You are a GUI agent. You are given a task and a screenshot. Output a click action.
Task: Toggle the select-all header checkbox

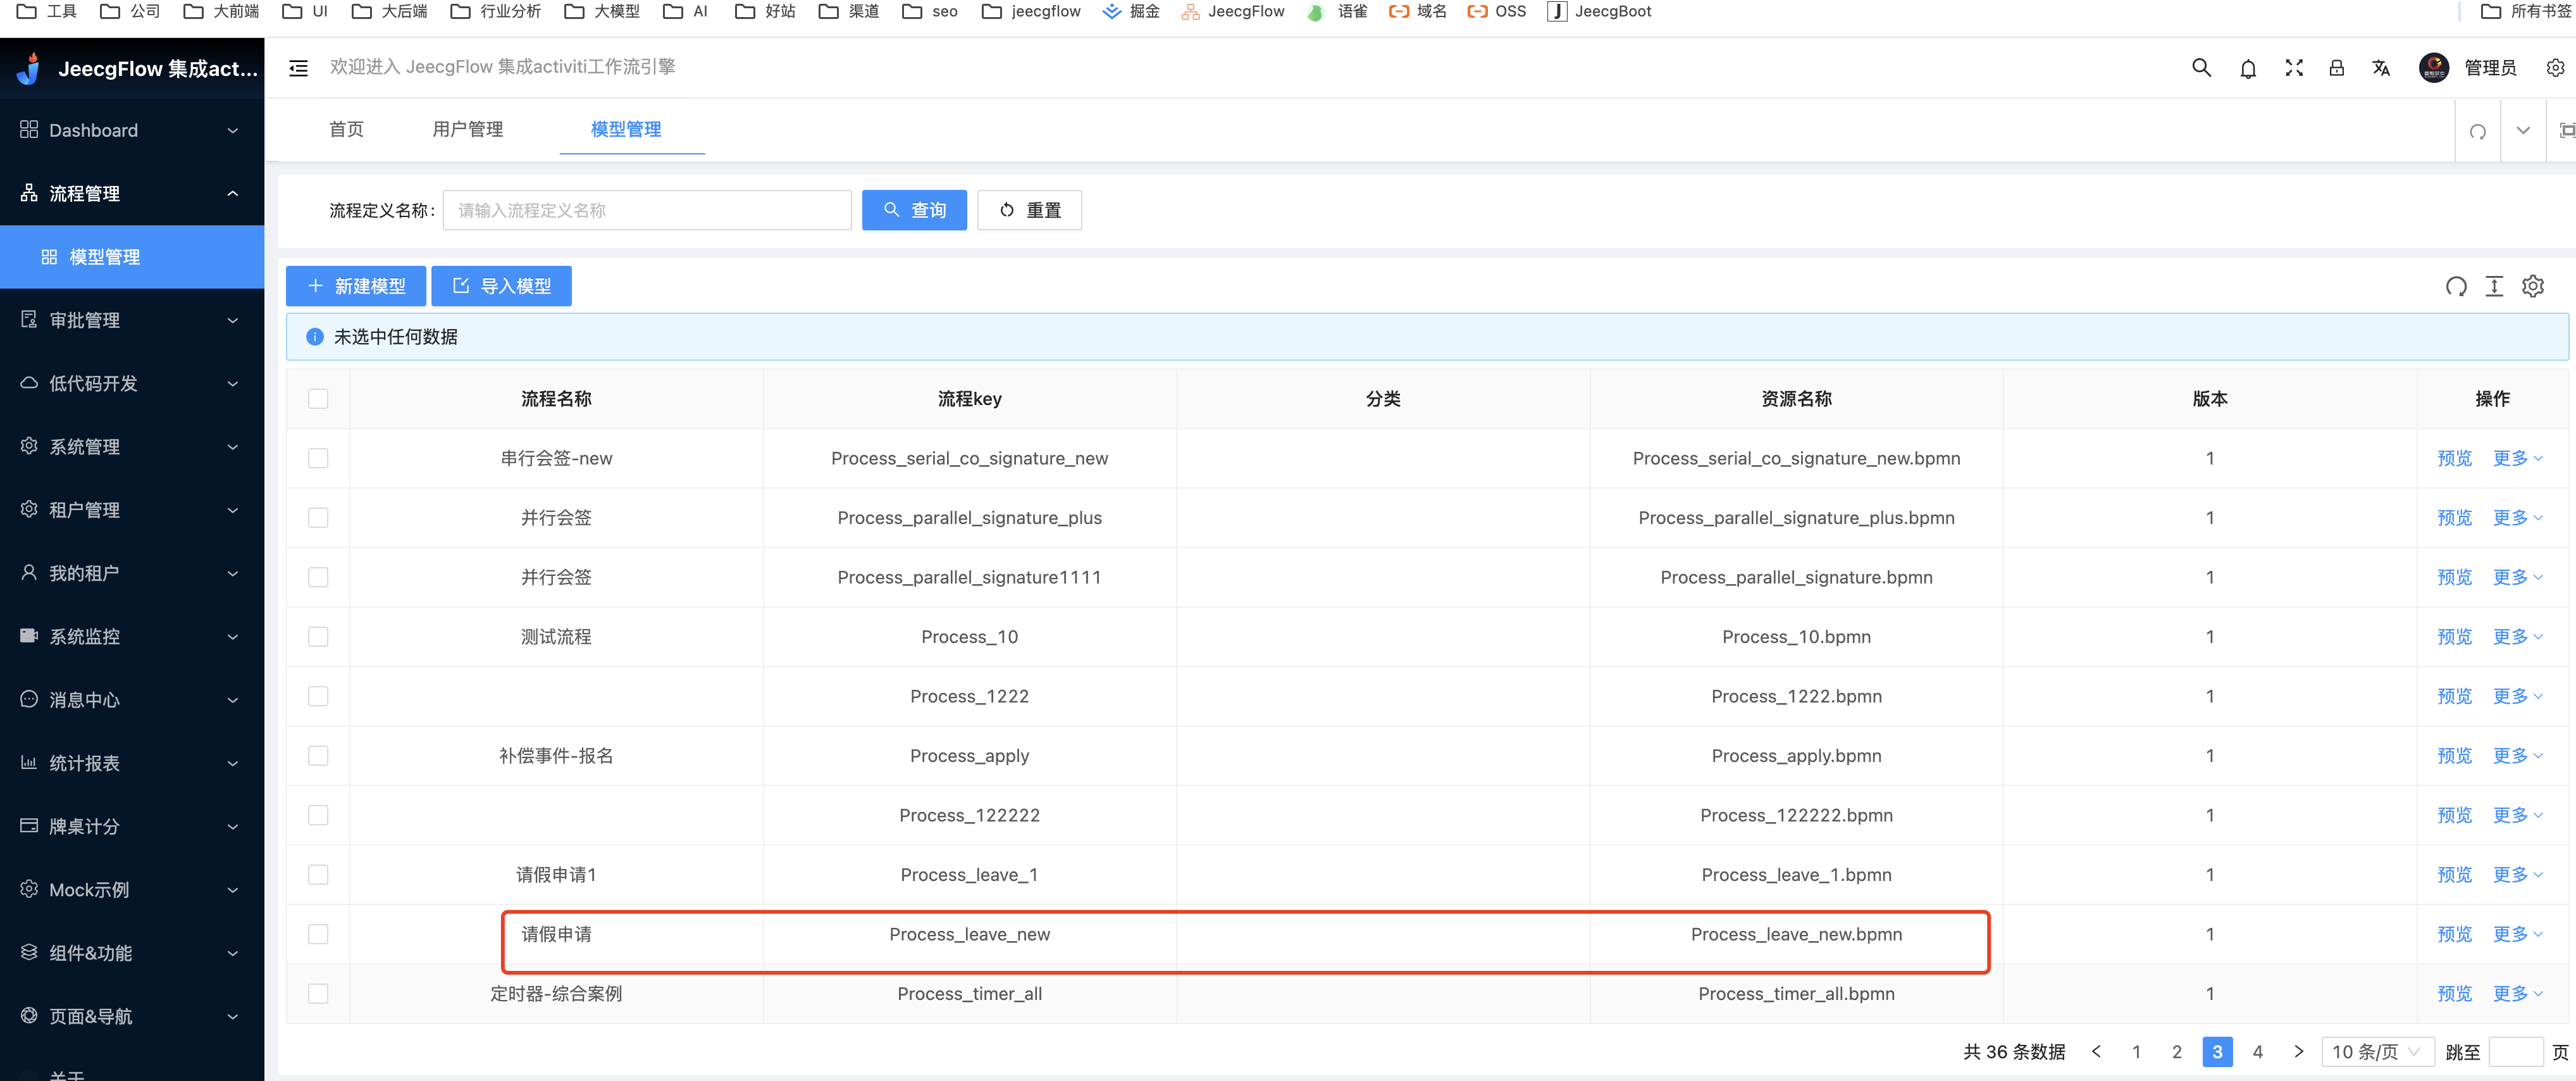tap(318, 399)
